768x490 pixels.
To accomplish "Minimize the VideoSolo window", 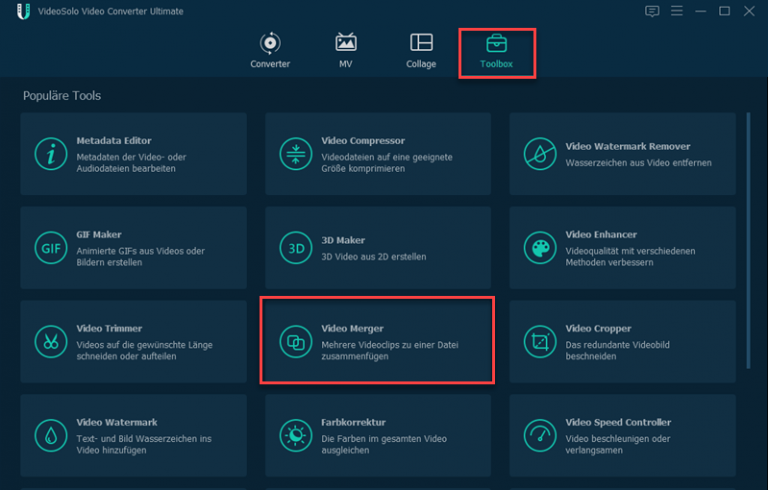I will point(700,11).
